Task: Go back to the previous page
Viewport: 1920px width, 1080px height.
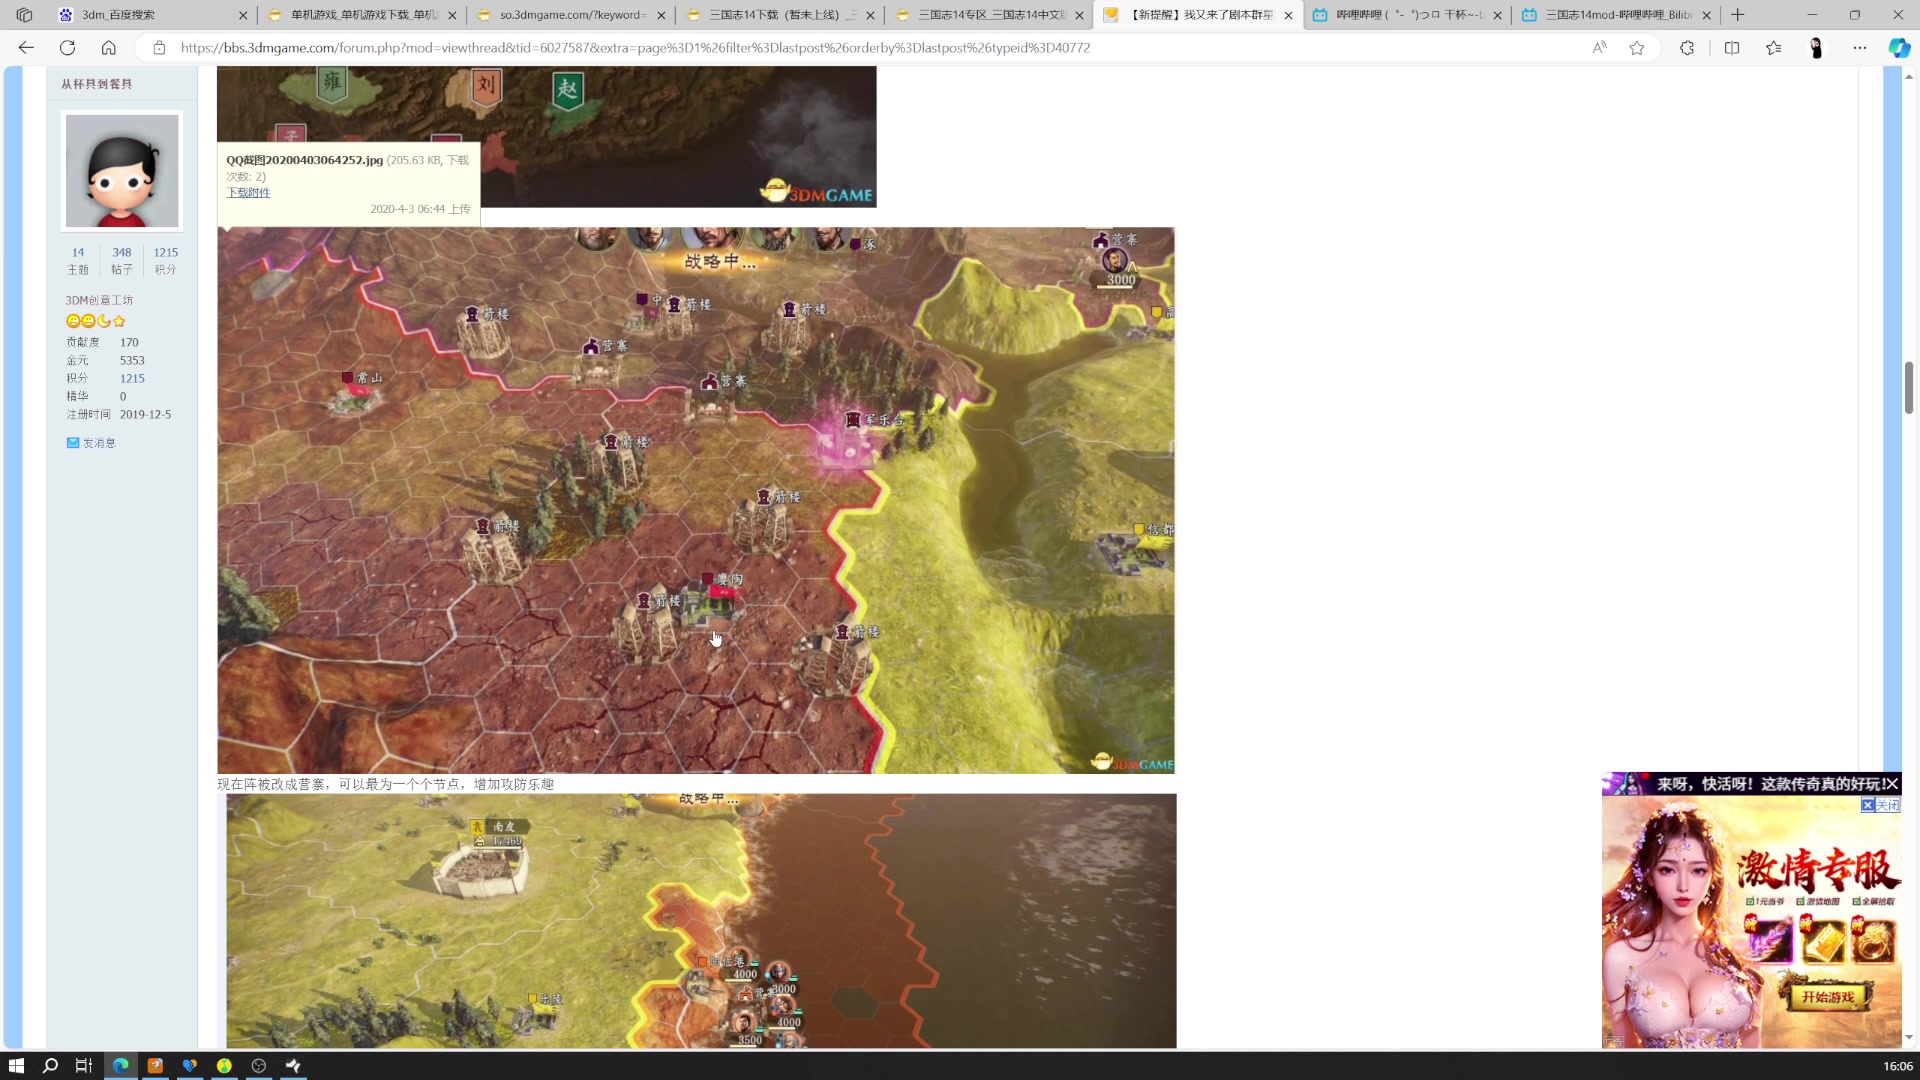Action: pyautogui.click(x=26, y=47)
